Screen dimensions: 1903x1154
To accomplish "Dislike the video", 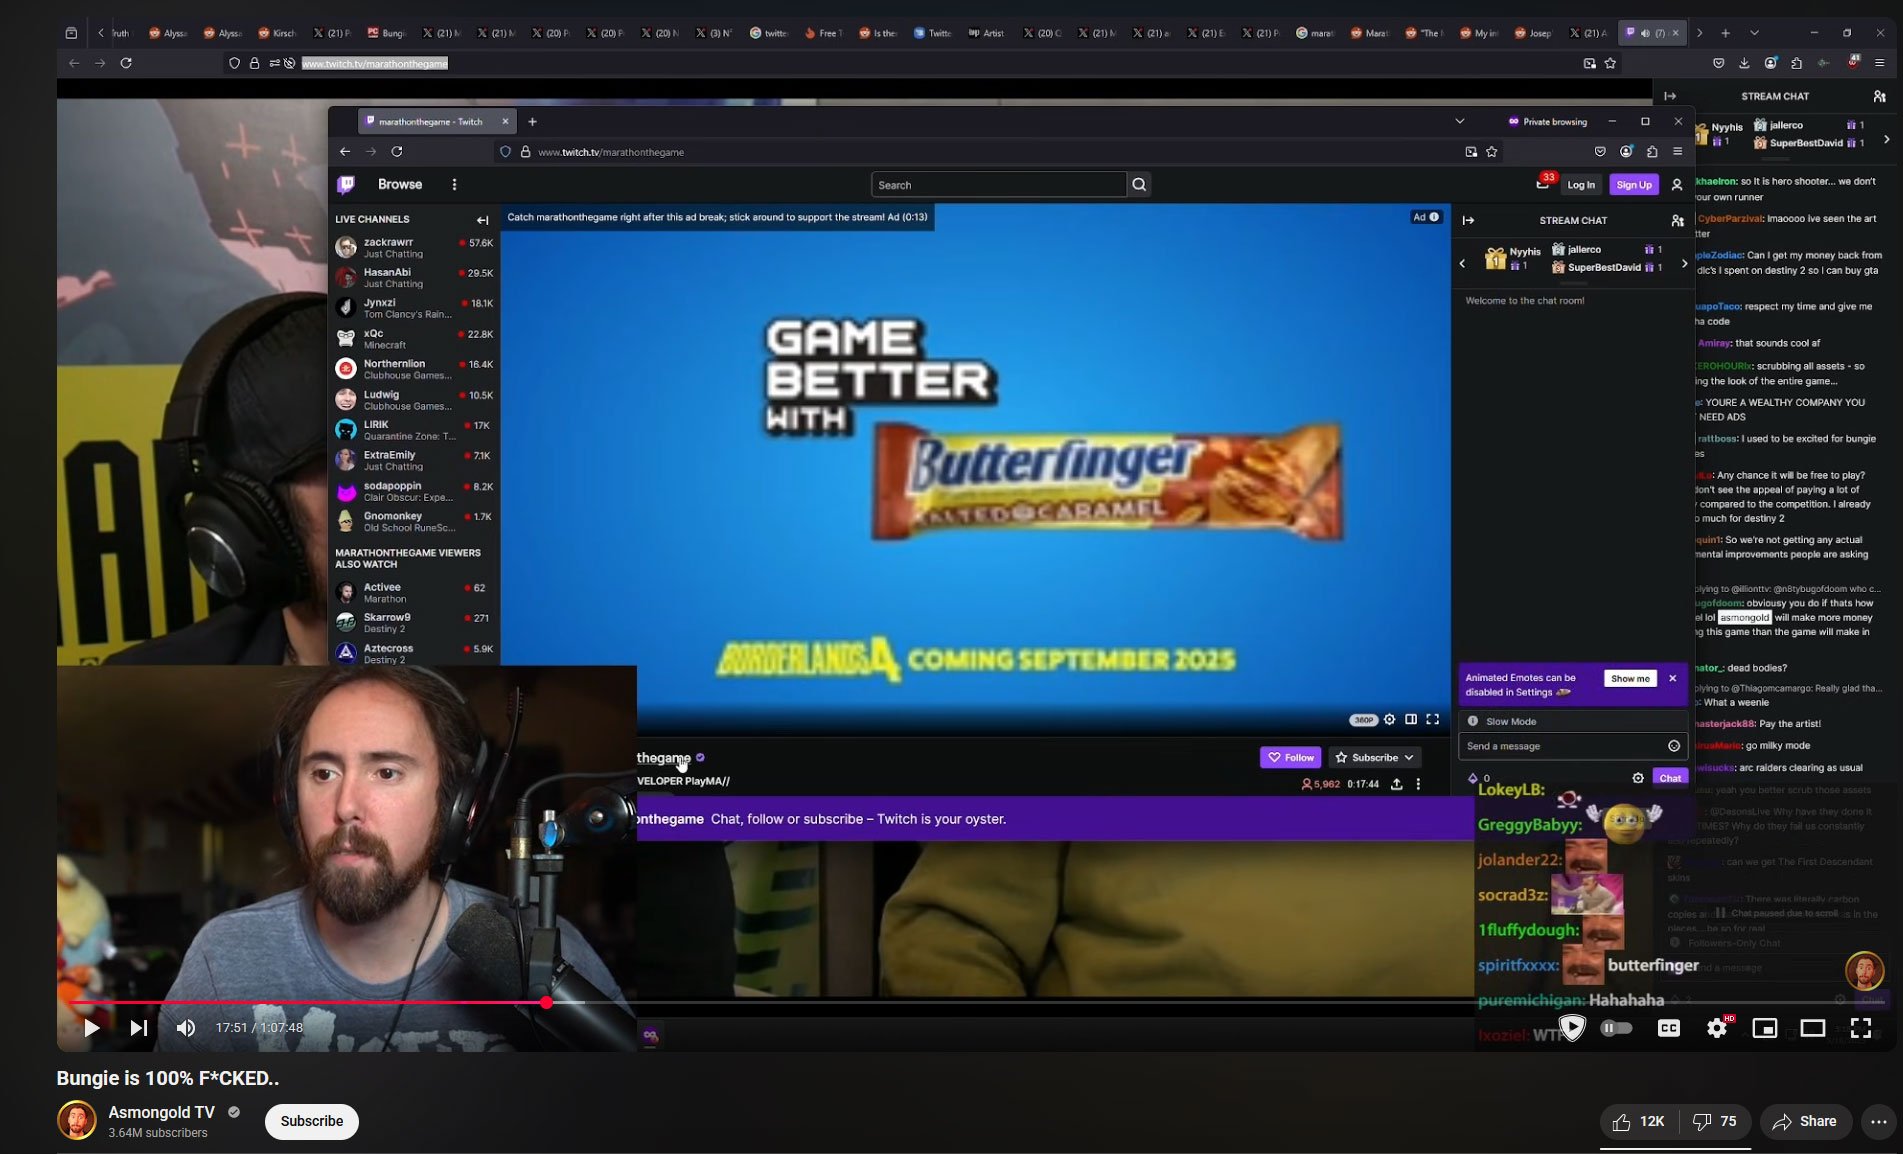I will click(1715, 1122).
